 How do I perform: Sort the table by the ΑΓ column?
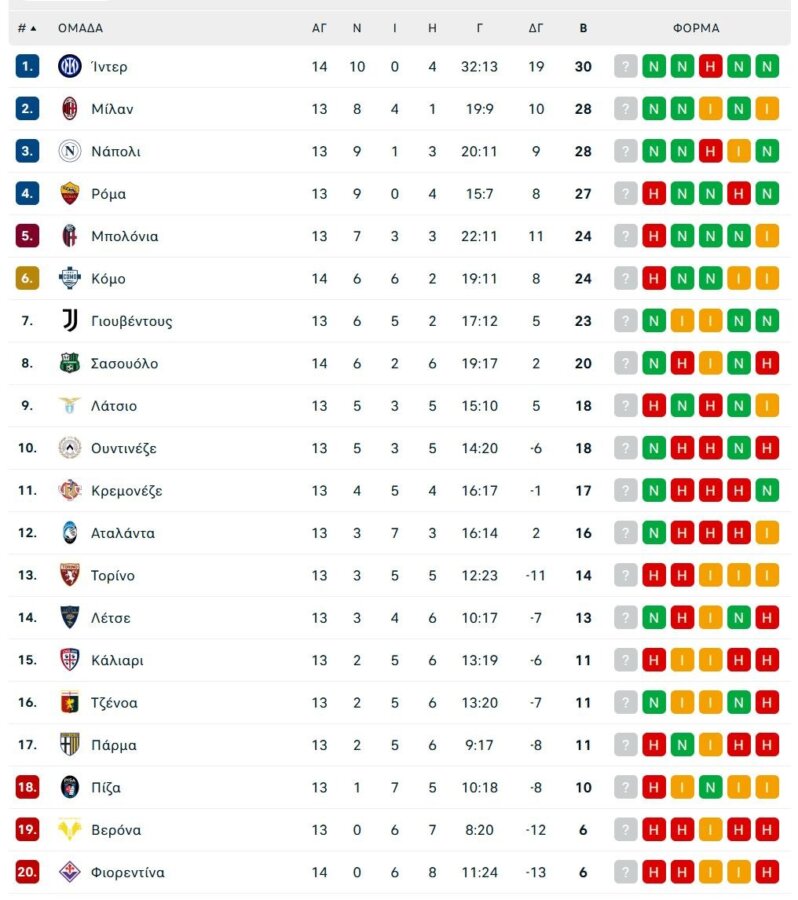[x=319, y=28]
